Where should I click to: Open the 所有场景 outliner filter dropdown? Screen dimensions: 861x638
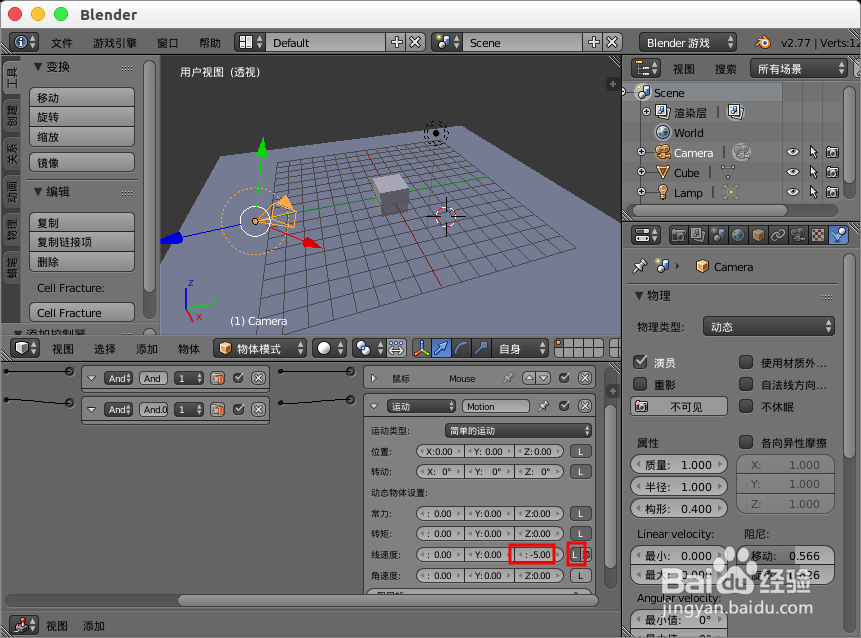point(798,69)
